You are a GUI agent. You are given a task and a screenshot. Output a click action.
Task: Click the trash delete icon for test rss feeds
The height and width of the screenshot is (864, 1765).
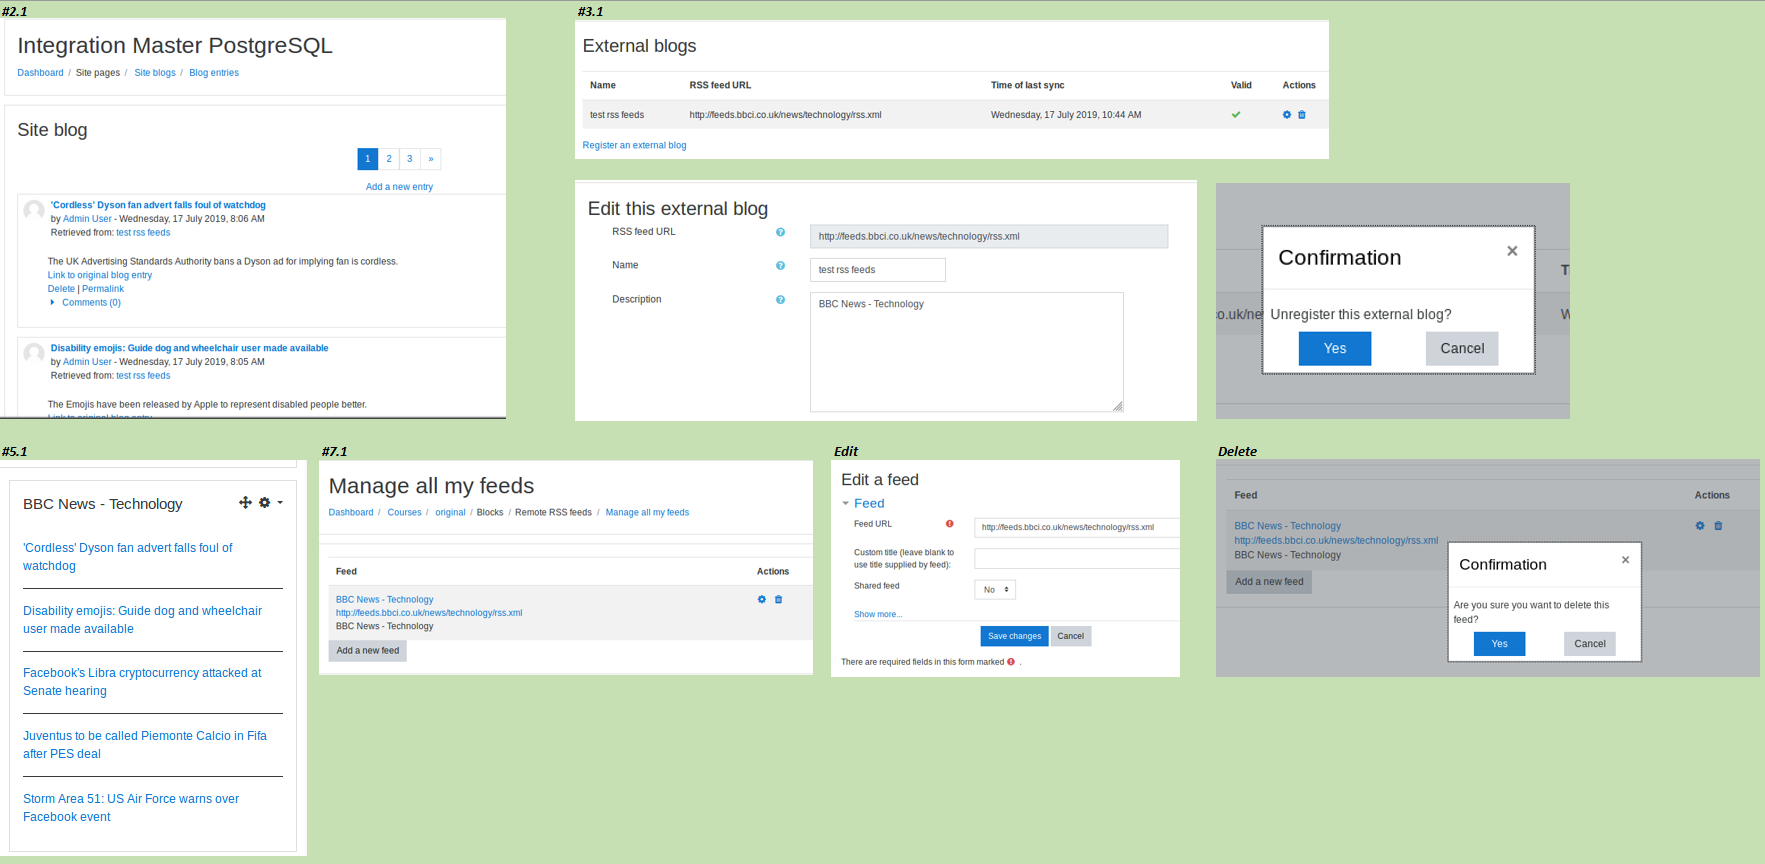click(1302, 115)
